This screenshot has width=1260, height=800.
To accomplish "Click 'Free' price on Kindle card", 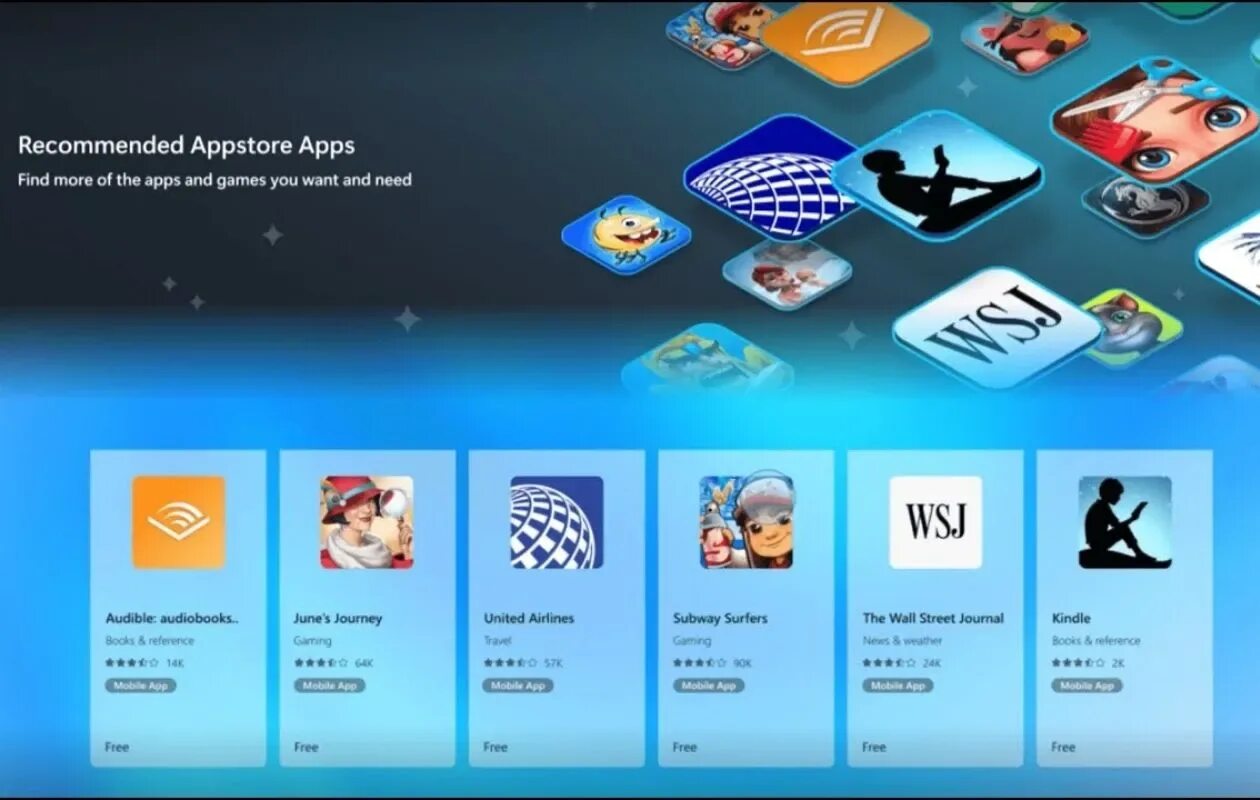I will click(1064, 747).
